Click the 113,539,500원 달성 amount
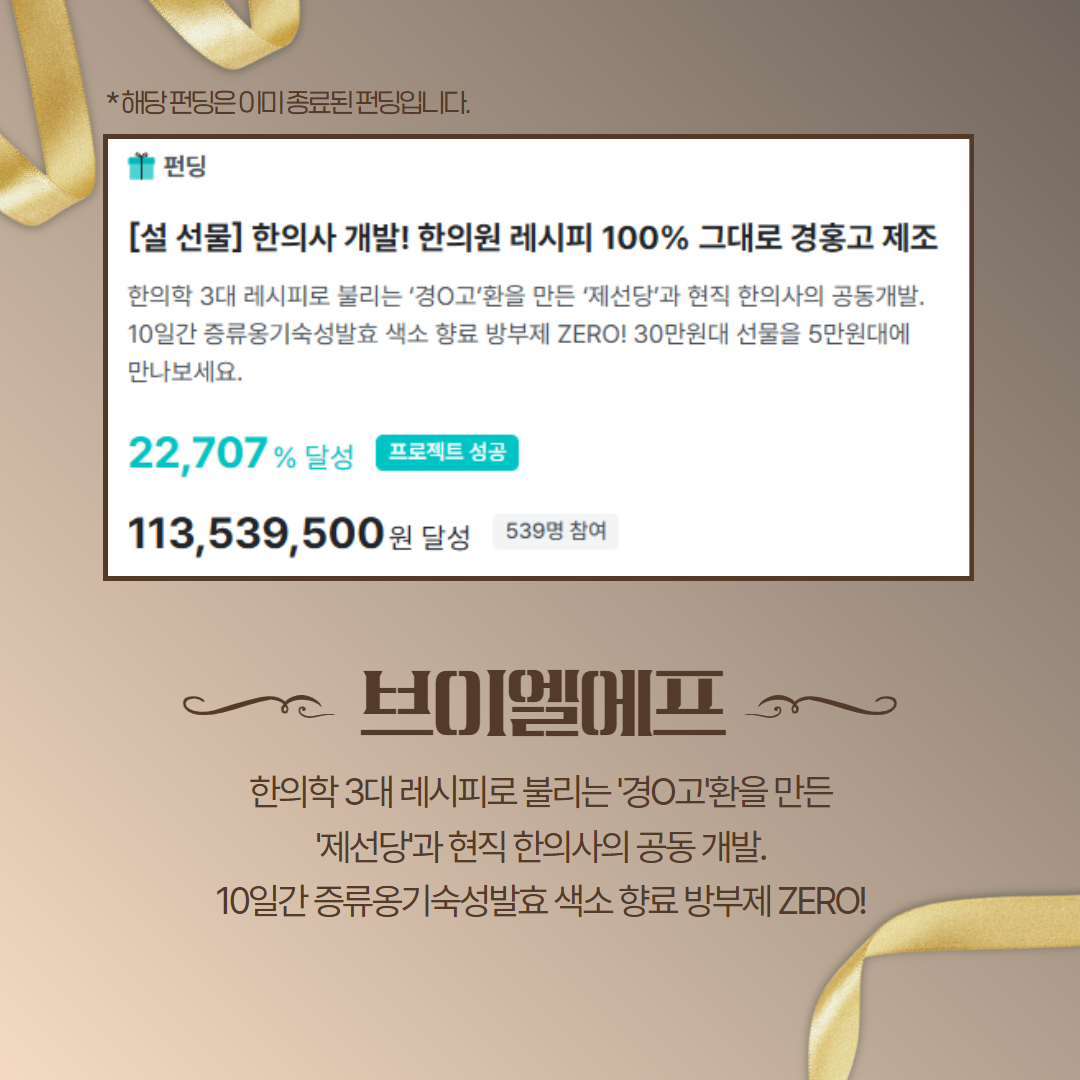Image resolution: width=1080 pixels, height=1080 pixels. point(299,534)
